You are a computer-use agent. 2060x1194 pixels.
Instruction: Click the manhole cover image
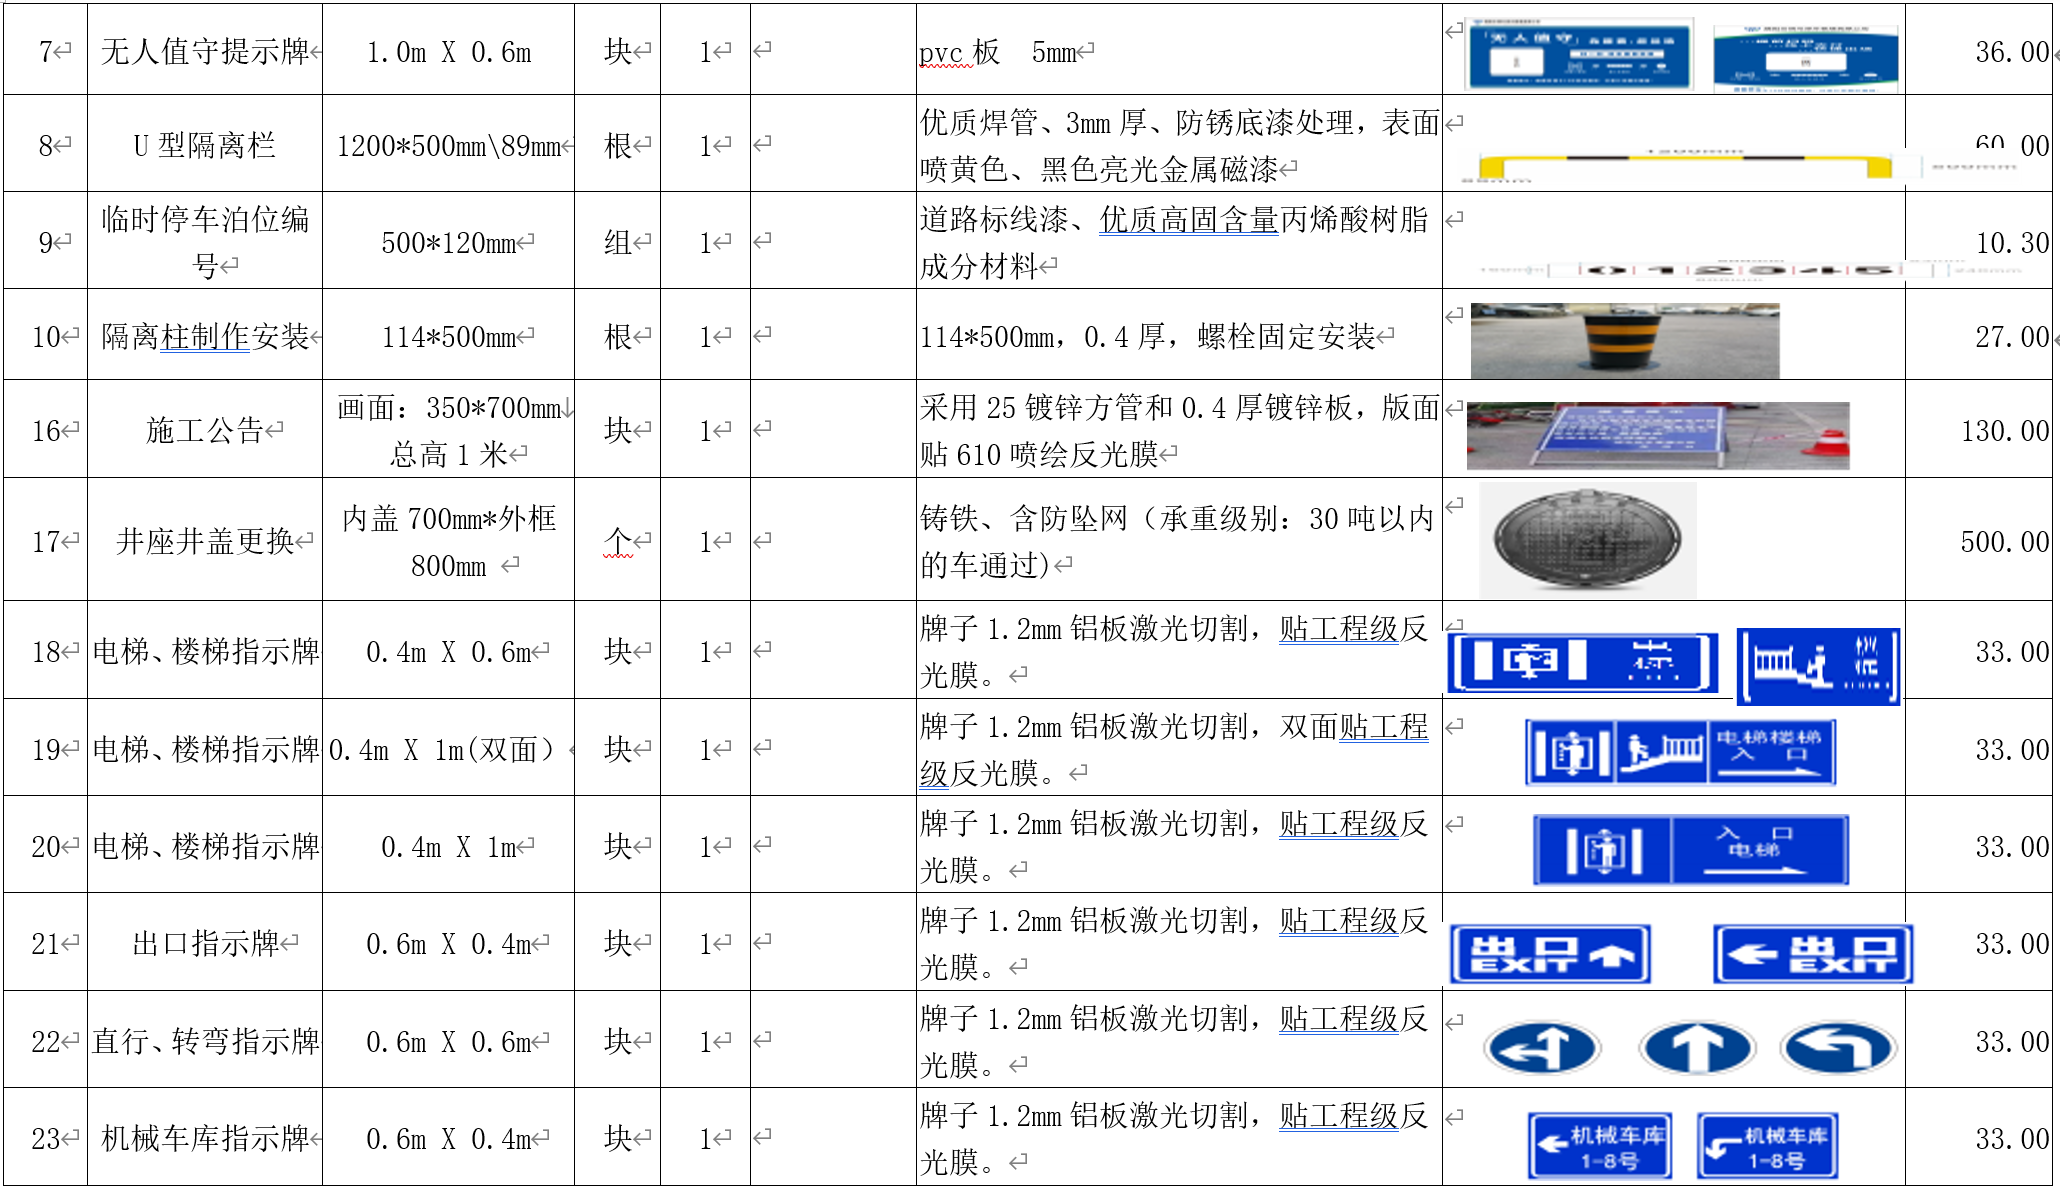pyautogui.click(x=1587, y=540)
